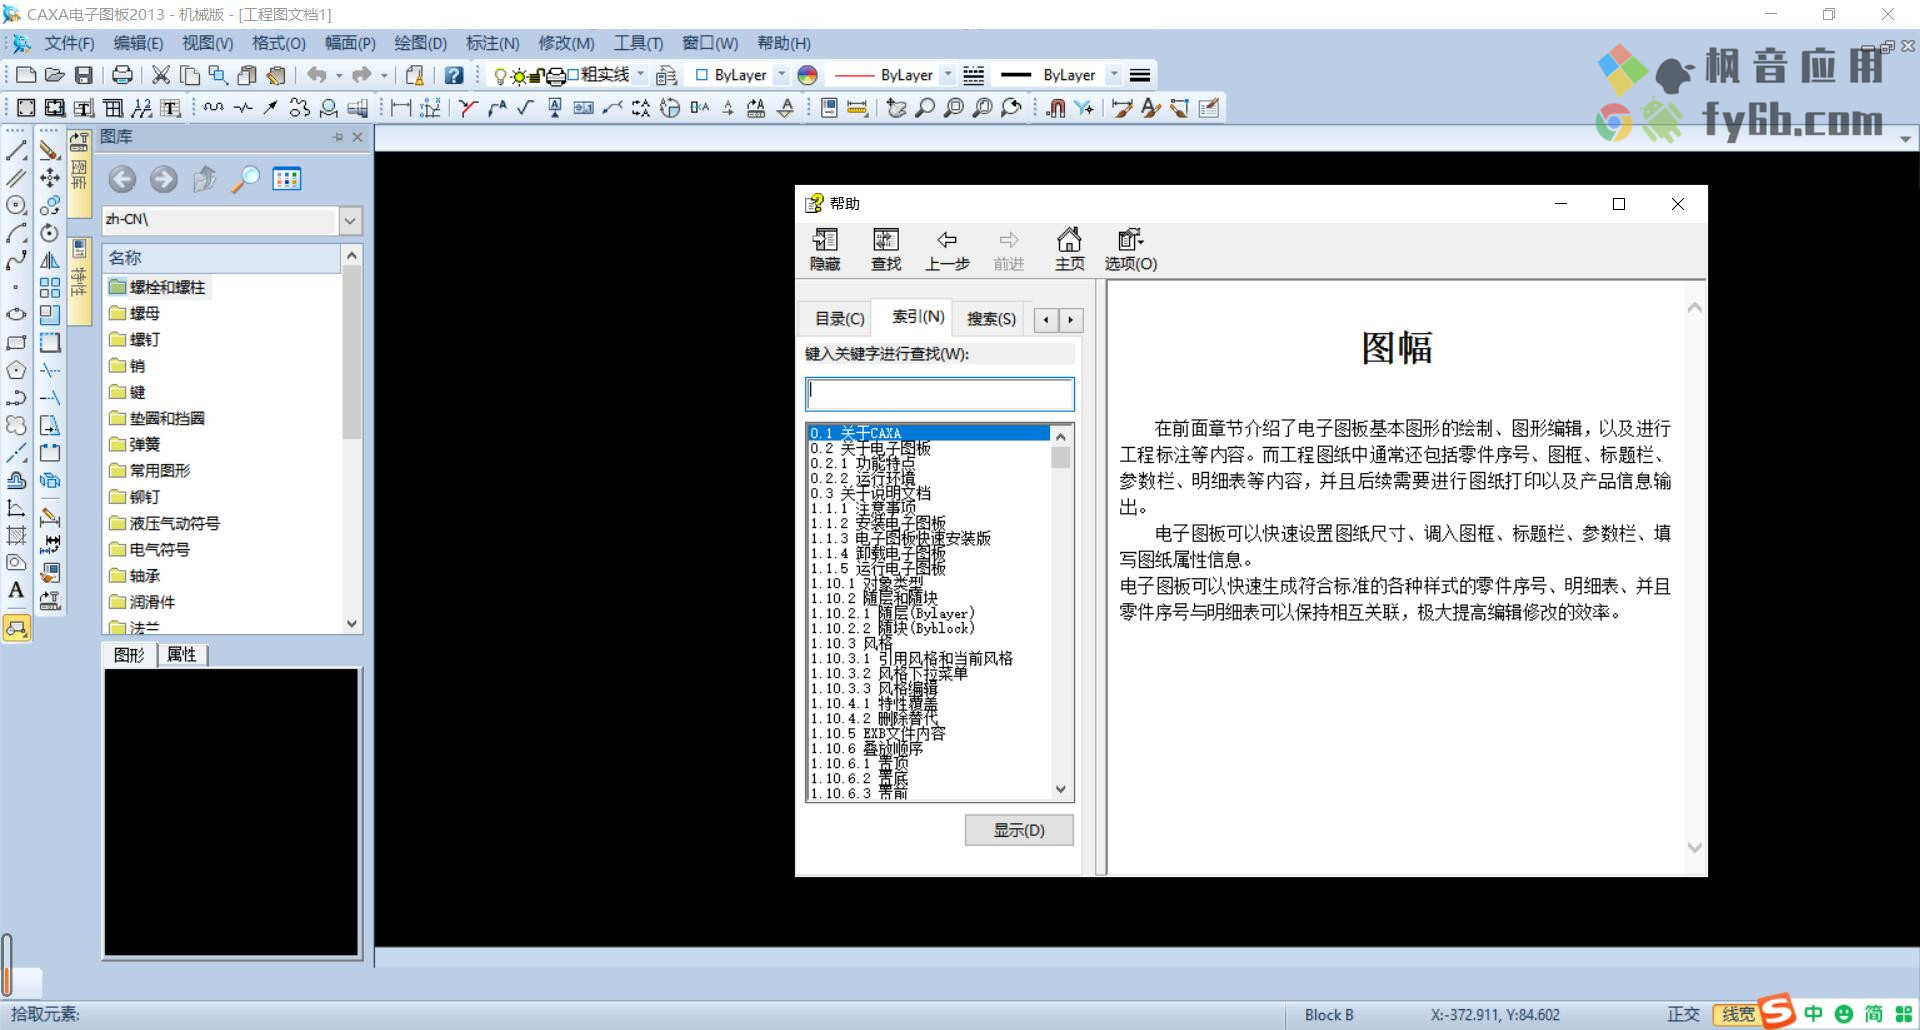Click the Find (查找) icon in Help
Image resolution: width=1920 pixels, height=1030 pixels.
[x=886, y=250]
